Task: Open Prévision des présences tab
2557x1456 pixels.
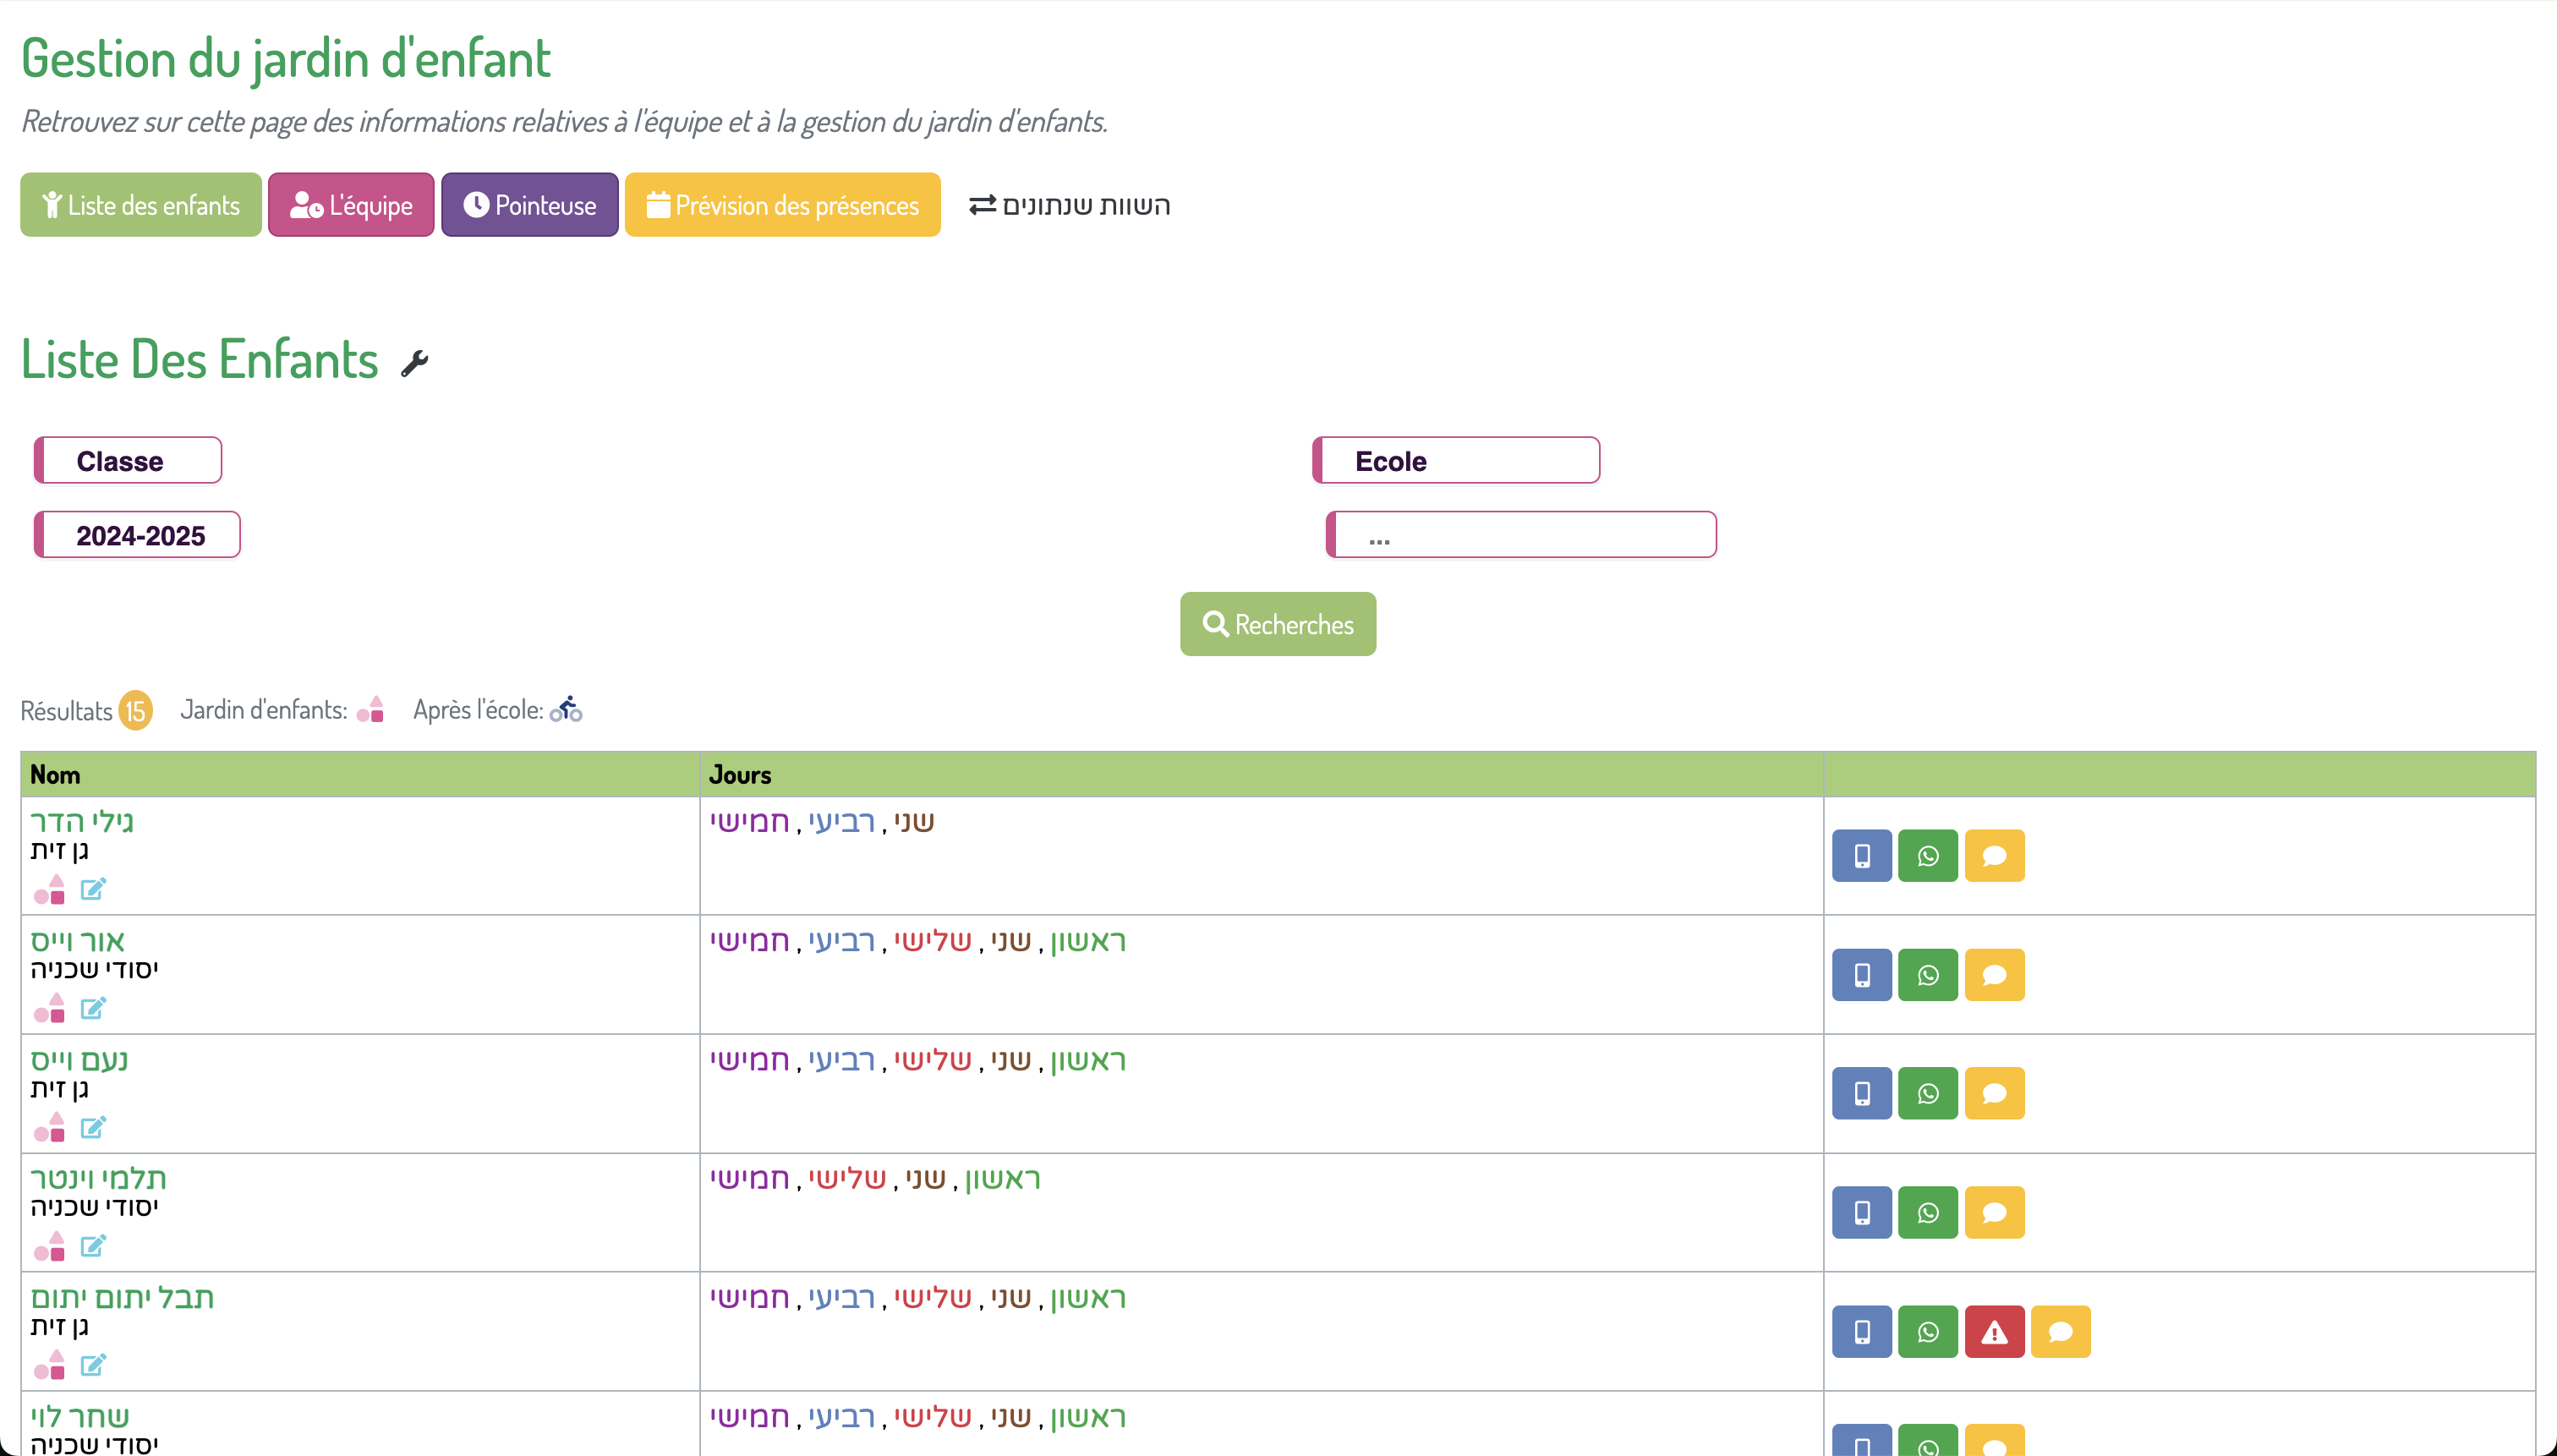Action: (782, 205)
